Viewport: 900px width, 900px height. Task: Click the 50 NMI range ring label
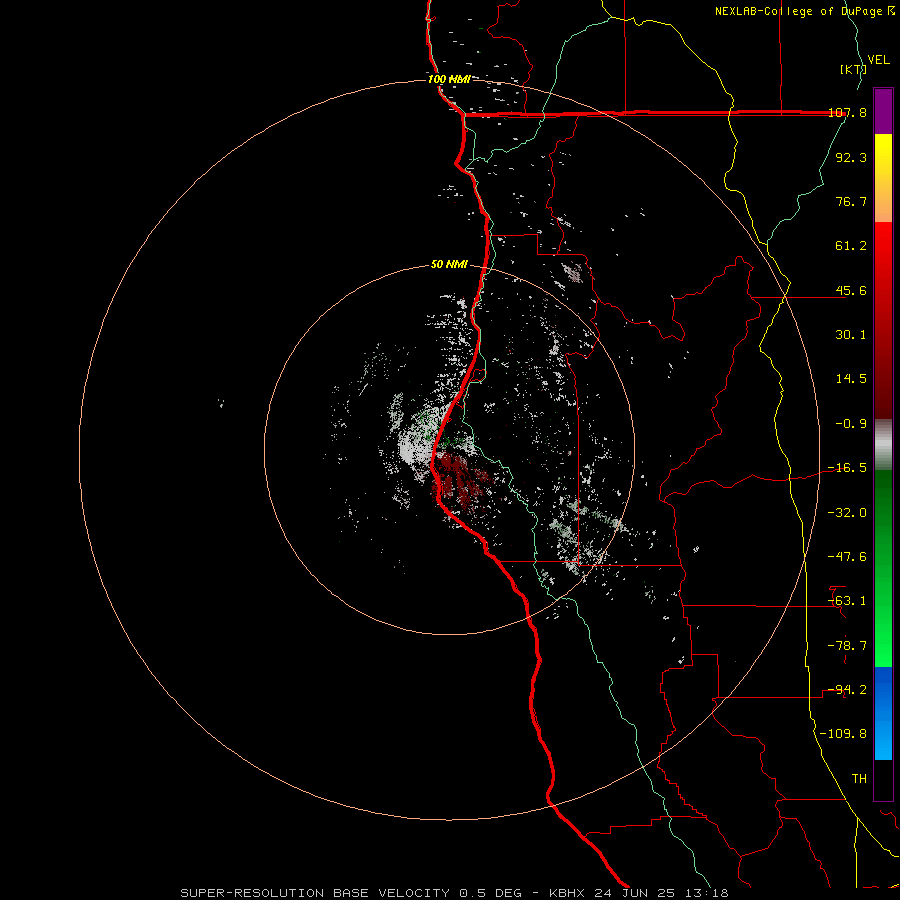click(x=449, y=265)
